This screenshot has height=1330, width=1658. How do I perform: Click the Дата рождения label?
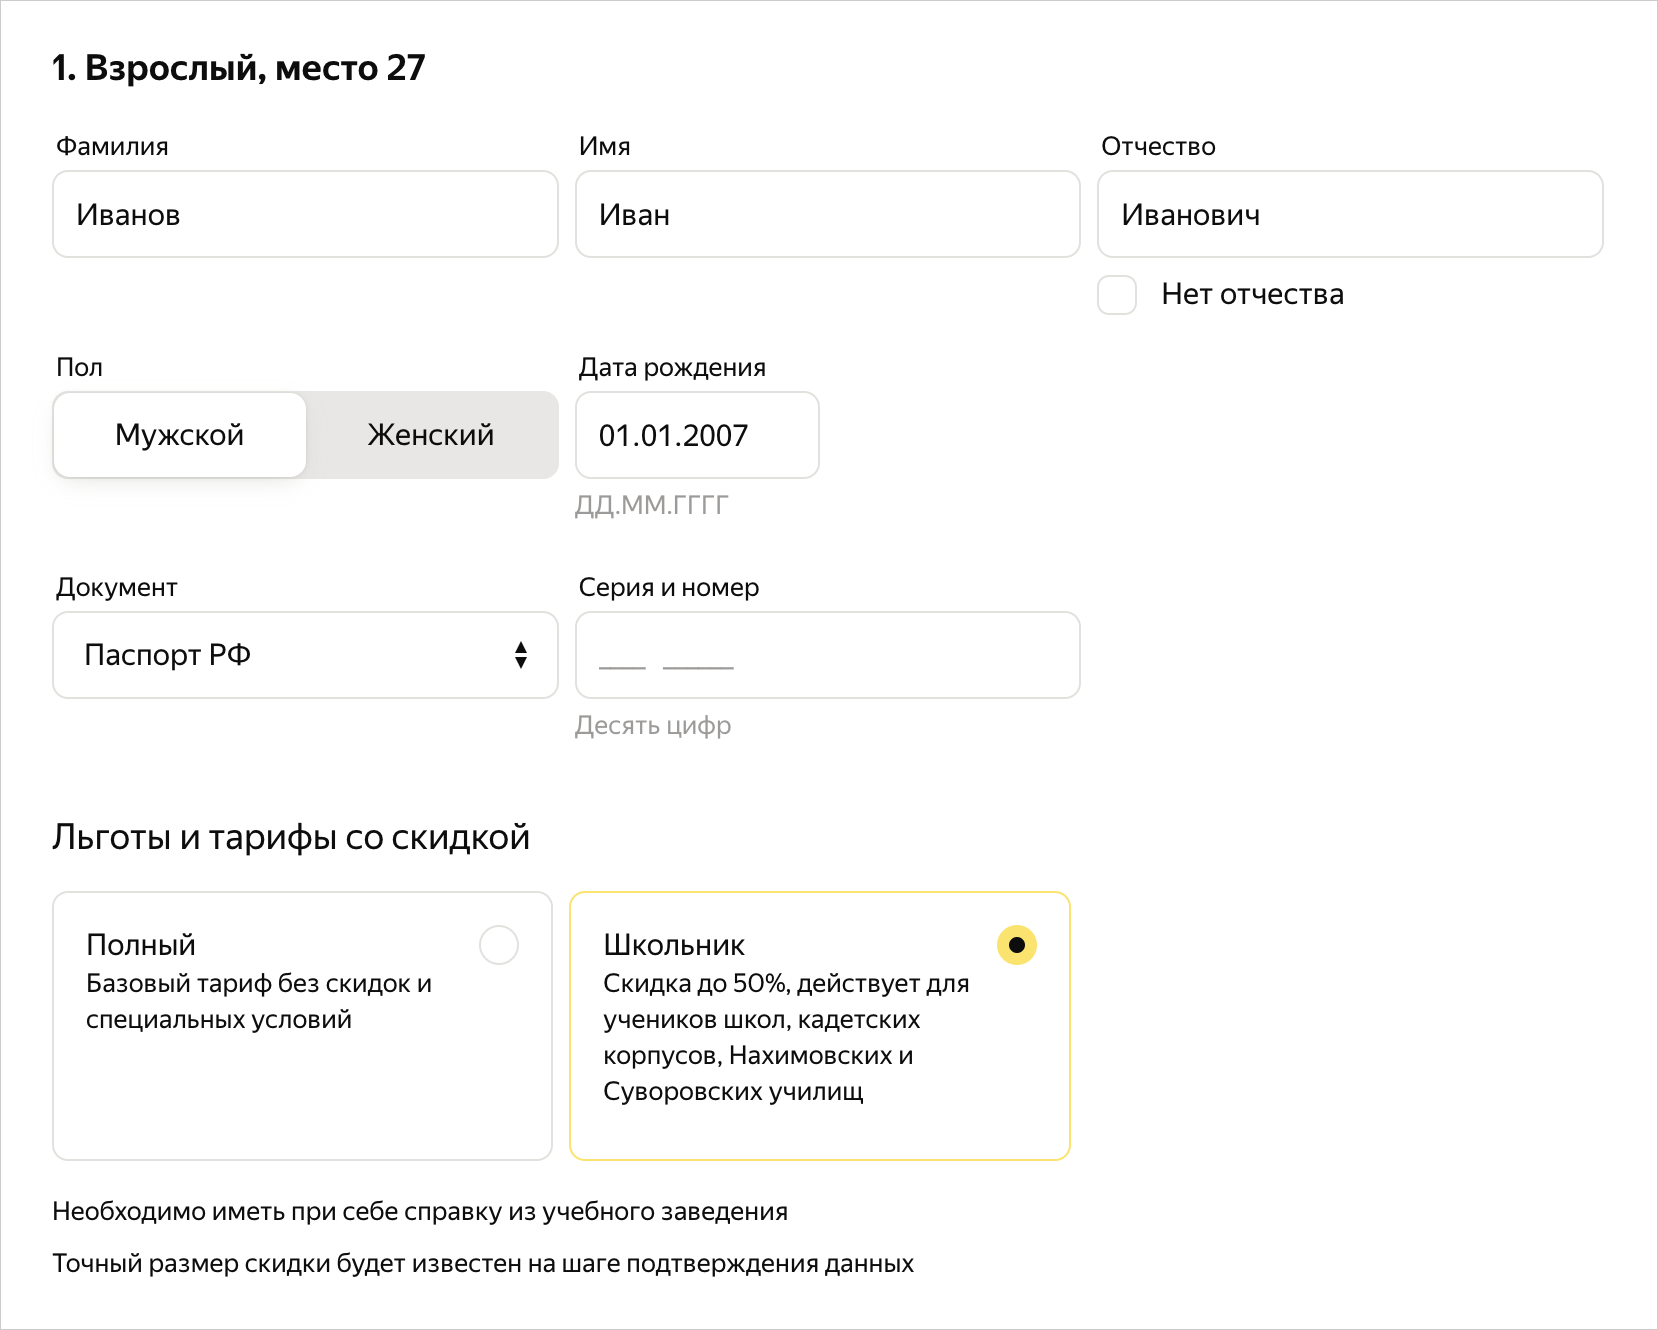click(x=672, y=368)
